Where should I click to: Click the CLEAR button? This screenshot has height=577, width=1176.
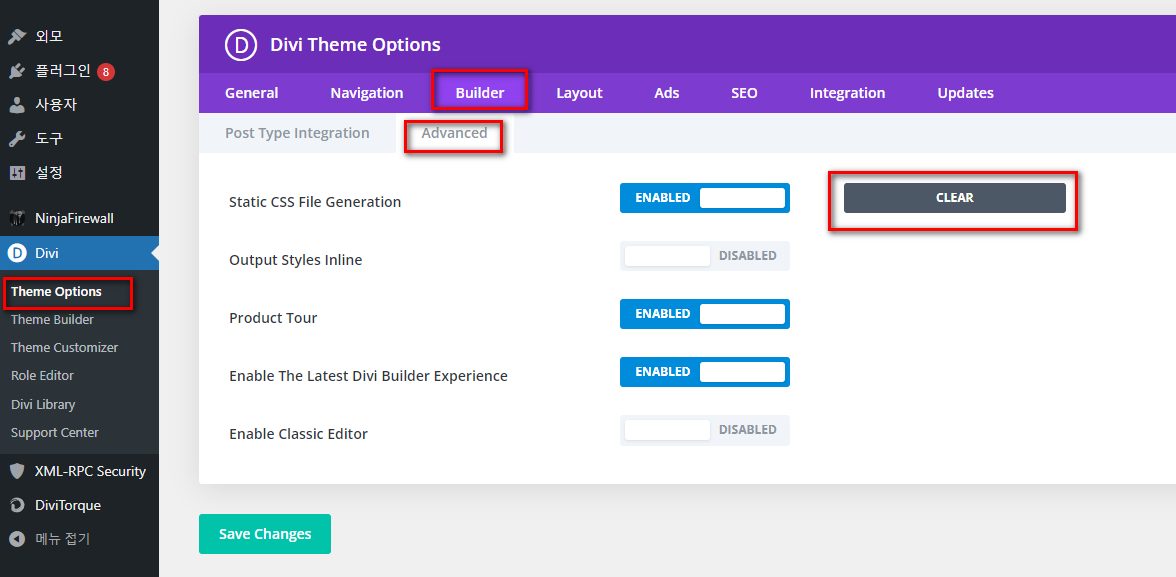[x=955, y=198]
